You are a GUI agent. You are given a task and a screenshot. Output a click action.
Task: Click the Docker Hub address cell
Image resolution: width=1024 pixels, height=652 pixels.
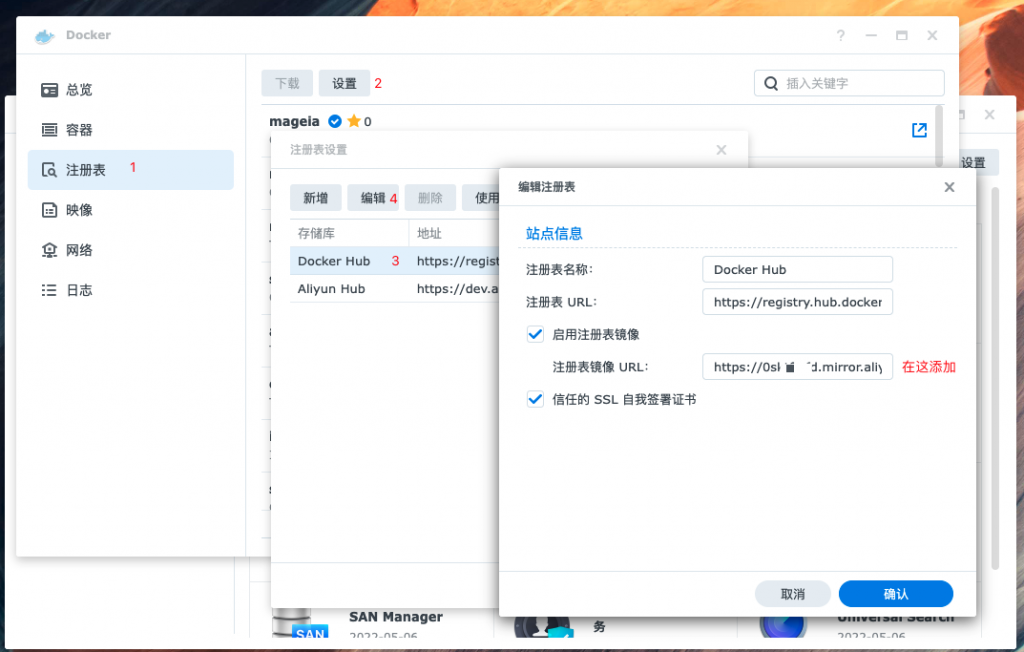458,261
